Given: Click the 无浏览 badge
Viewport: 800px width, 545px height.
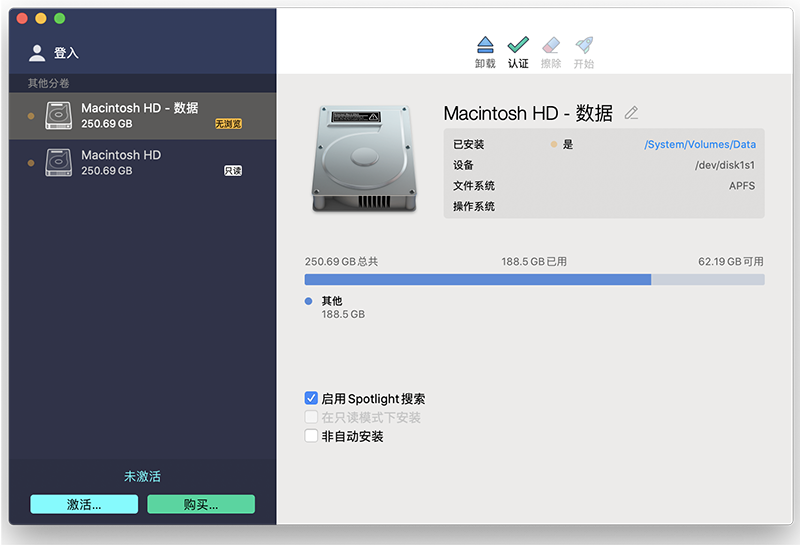Looking at the screenshot, I should 228,123.
